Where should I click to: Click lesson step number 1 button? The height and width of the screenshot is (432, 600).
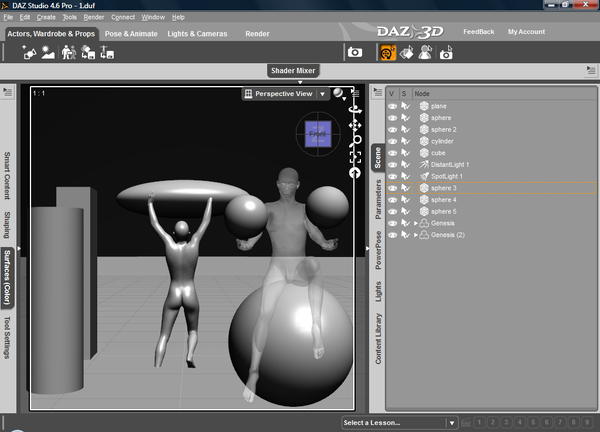click(479, 422)
